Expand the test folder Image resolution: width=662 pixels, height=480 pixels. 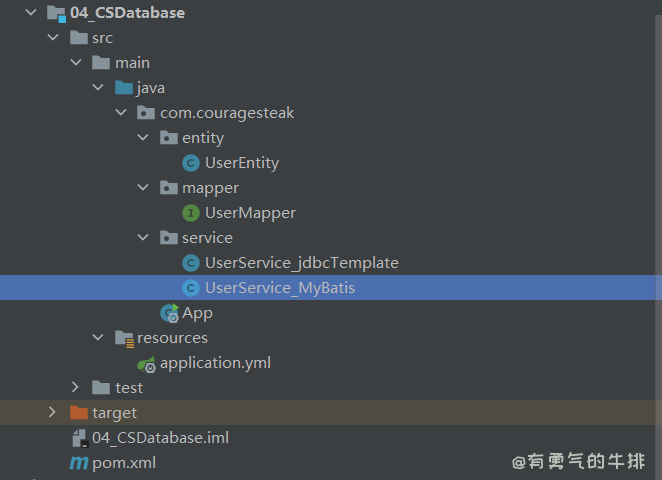76,388
